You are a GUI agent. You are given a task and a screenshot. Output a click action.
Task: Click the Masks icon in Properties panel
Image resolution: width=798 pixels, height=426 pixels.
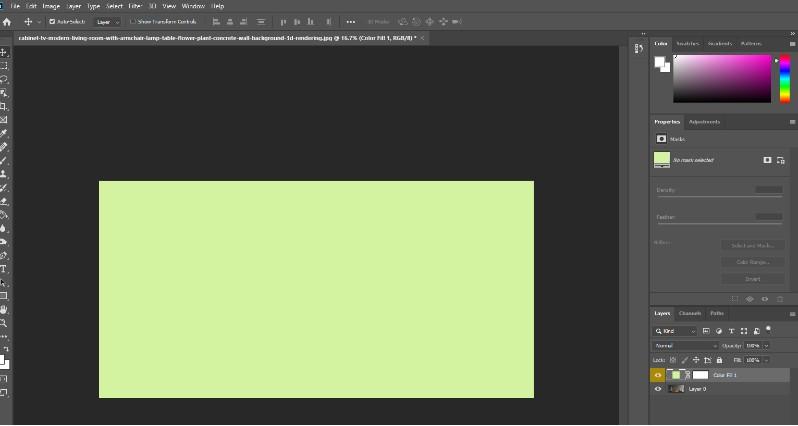(x=661, y=138)
